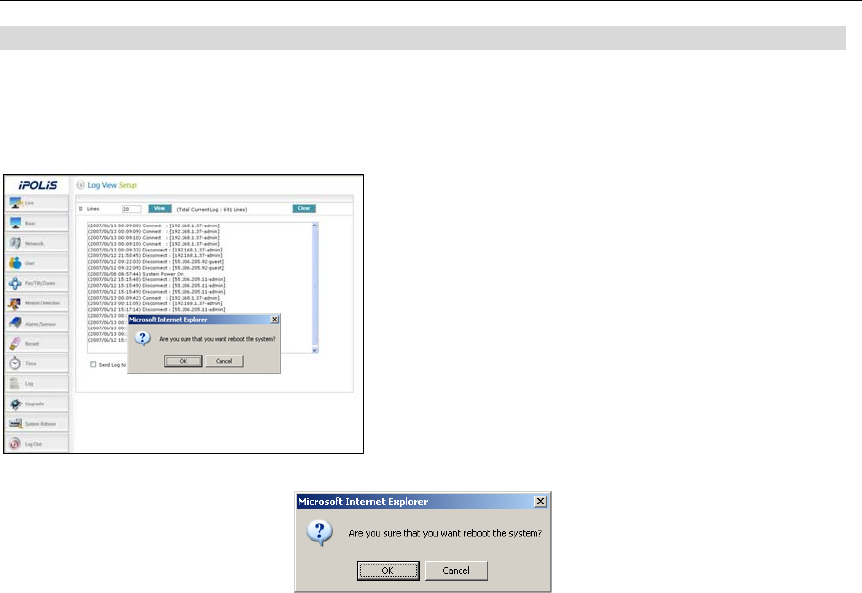This screenshot has width=862, height=593.
Task: Click the reboot question text in small dialog
Action: pos(217,339)
